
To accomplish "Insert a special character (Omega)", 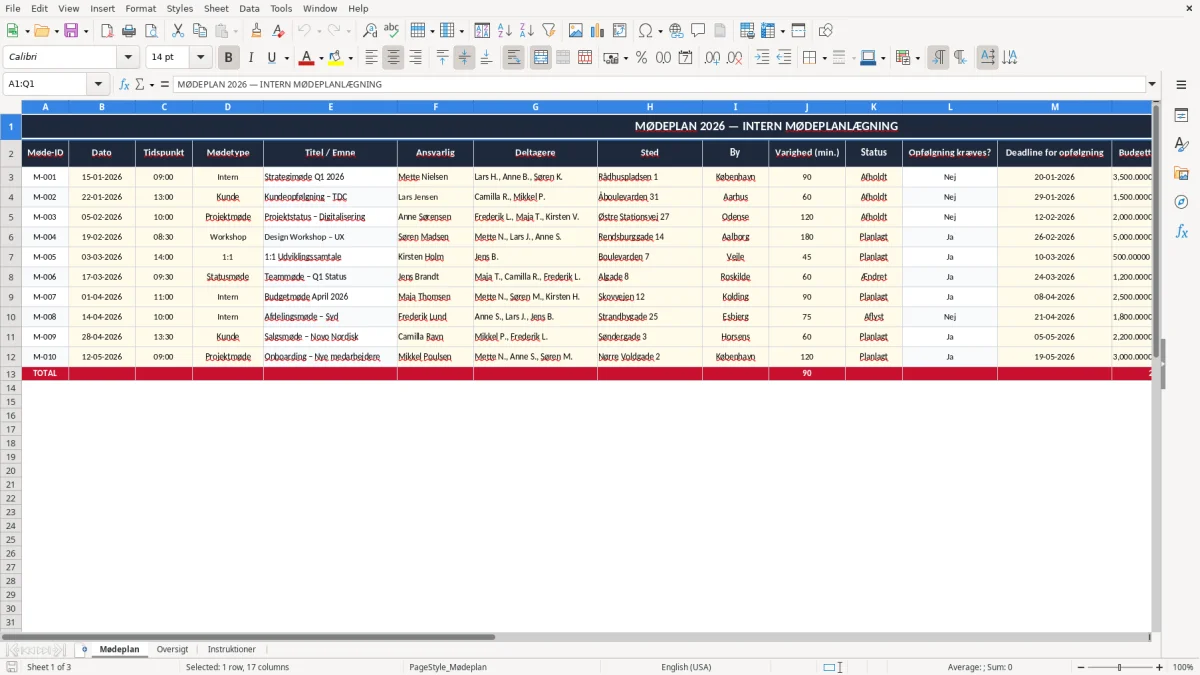I will tap(646, 31).
